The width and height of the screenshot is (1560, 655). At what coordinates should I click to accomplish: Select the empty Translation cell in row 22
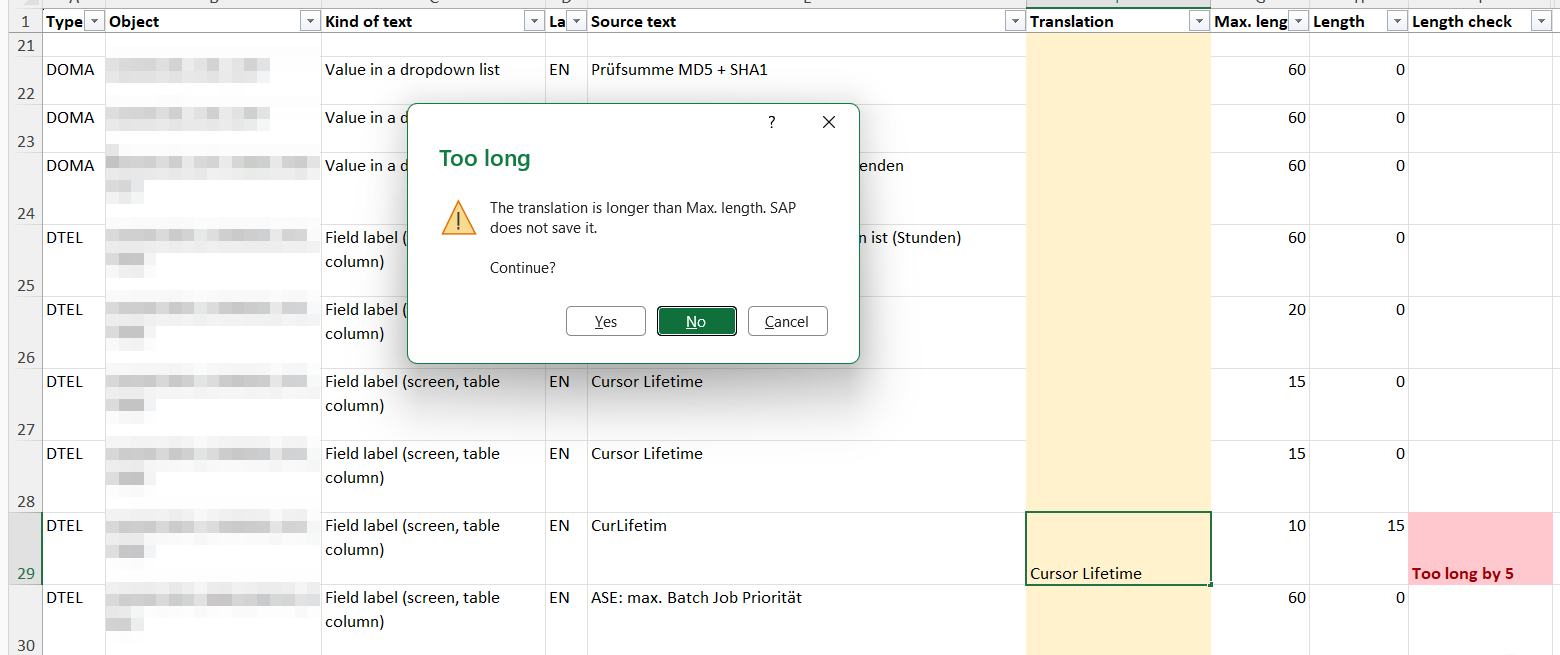pyautogui.click(x=1118, y=81)
